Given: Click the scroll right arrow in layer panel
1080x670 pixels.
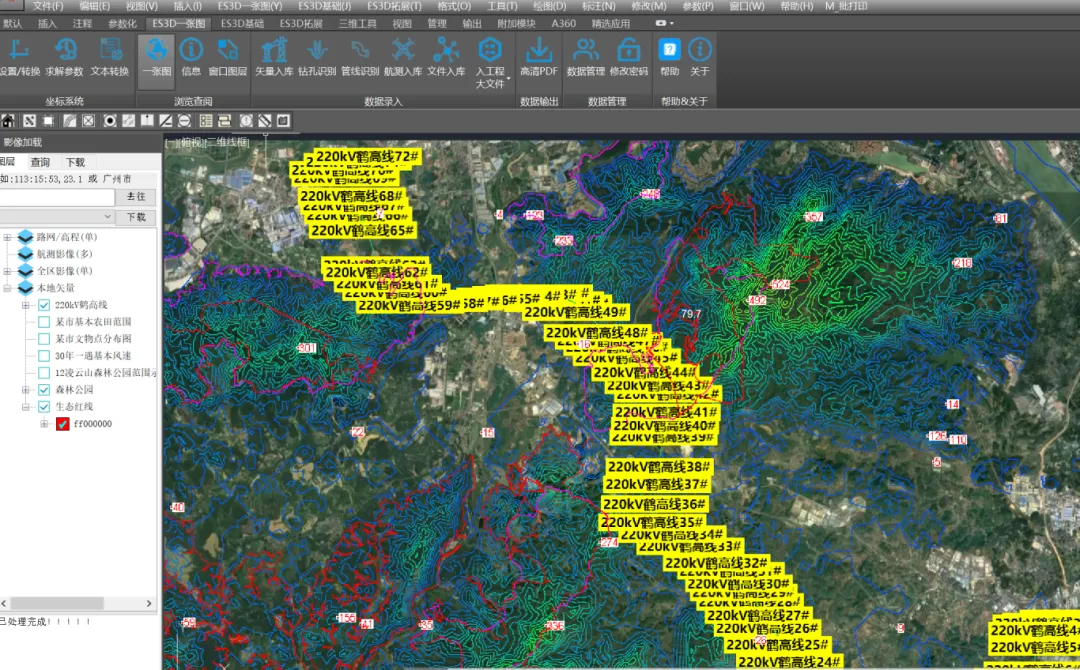Looking at the screenshot, I should tap(149, 603).
